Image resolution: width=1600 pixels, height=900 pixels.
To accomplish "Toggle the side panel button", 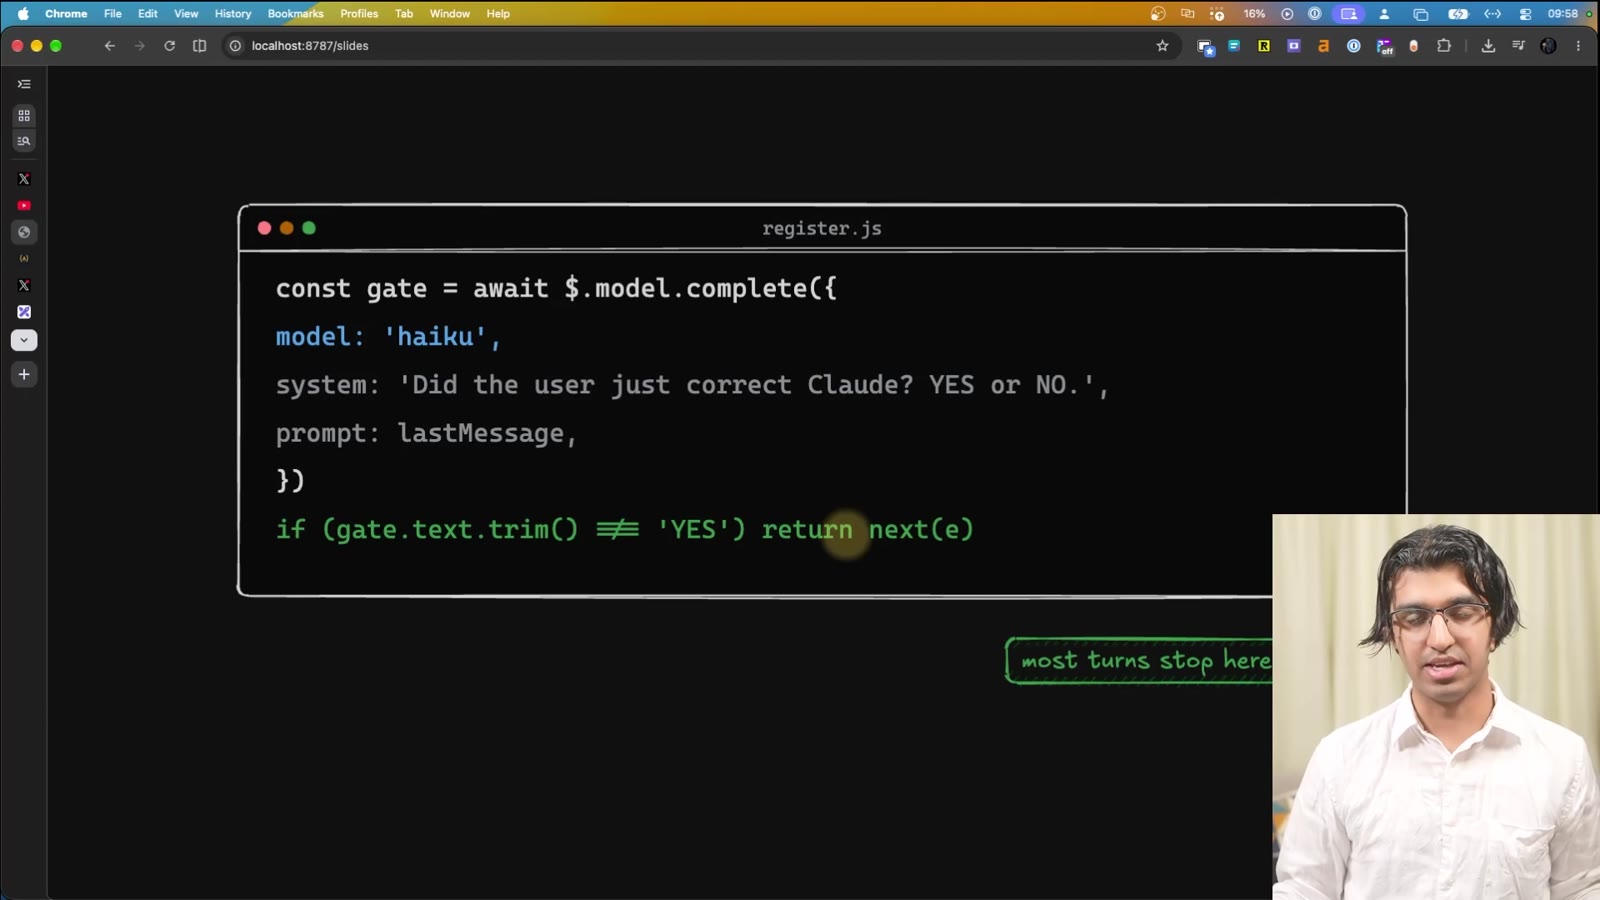I will [200, 46].
